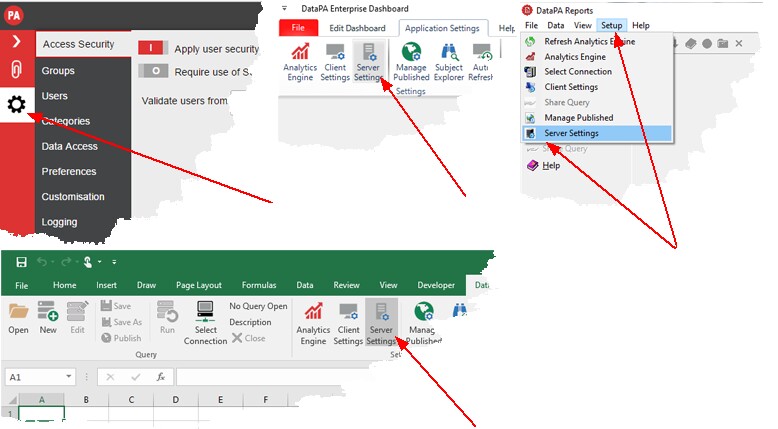Switch to the Excel Home tab

tap(65, 285)
